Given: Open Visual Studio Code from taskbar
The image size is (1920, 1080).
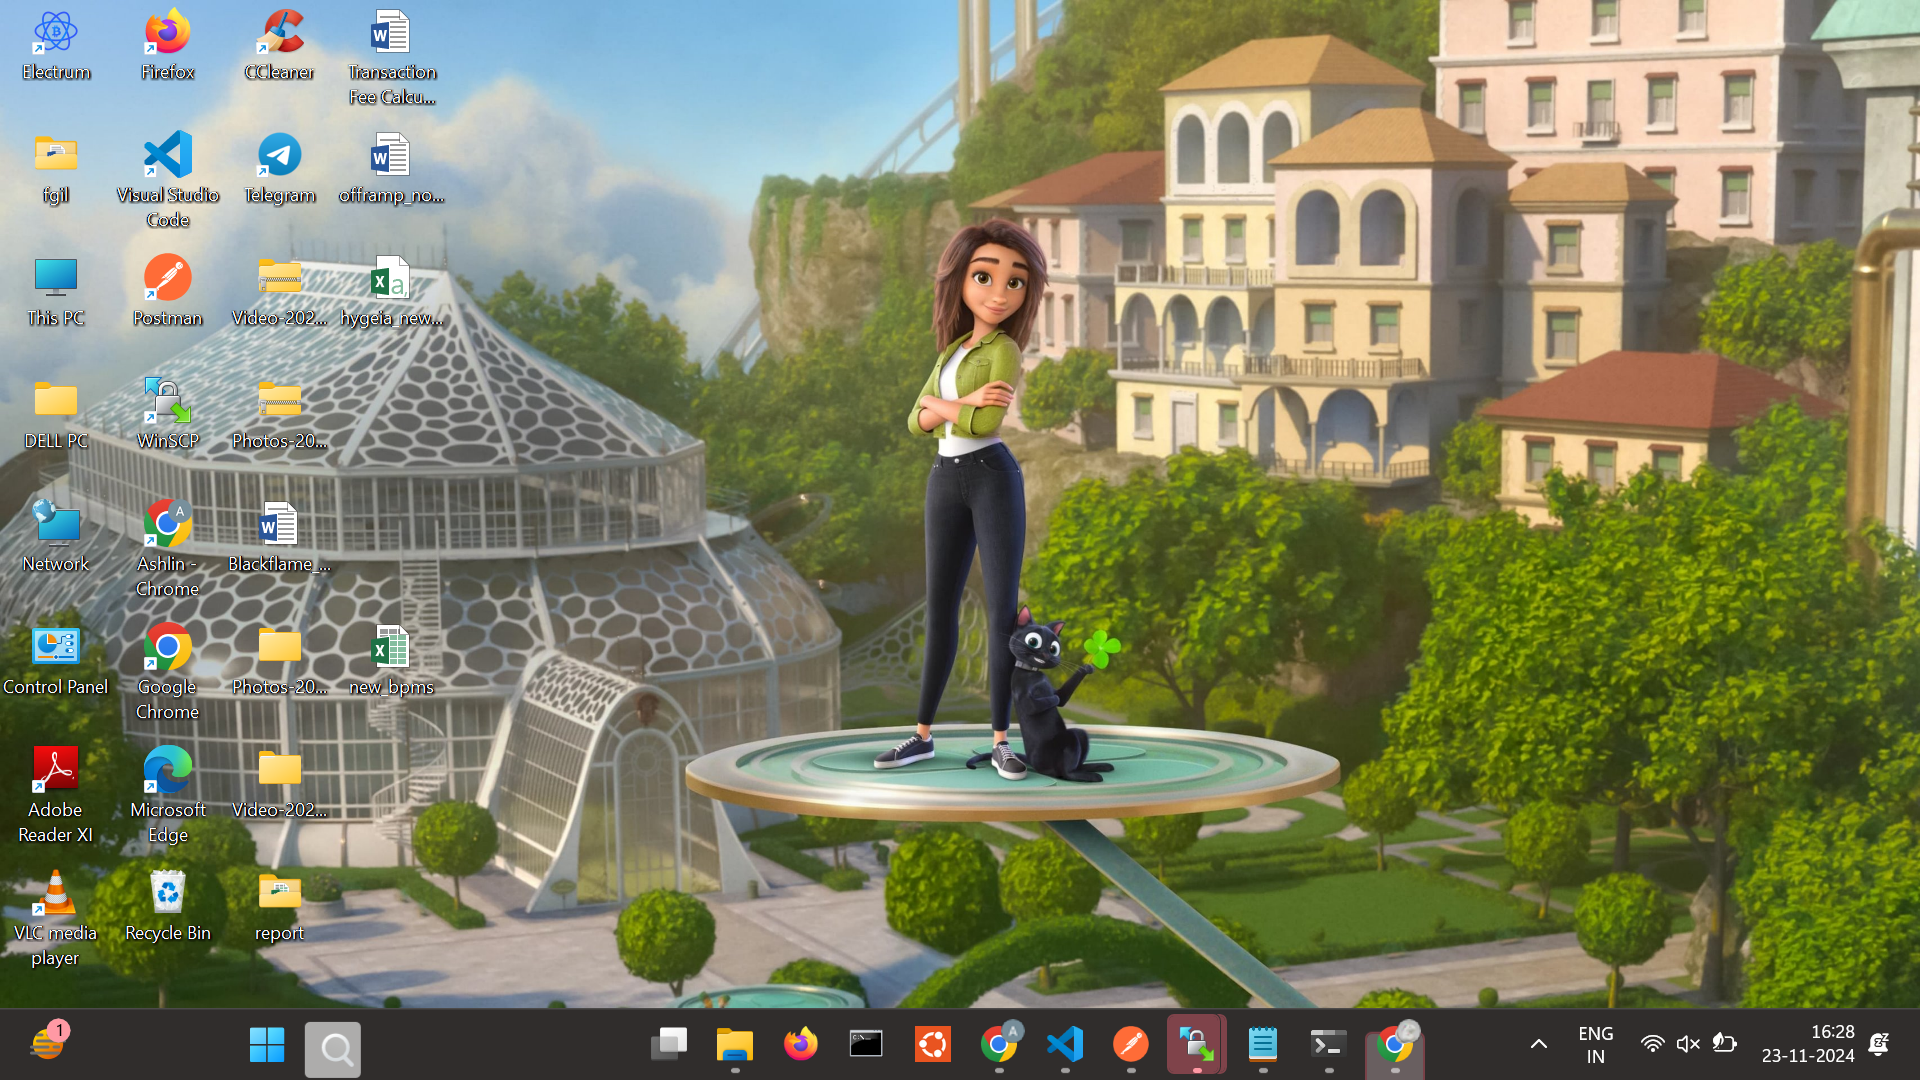Looking at the screenshot, I should (x=1065, y=1045).
